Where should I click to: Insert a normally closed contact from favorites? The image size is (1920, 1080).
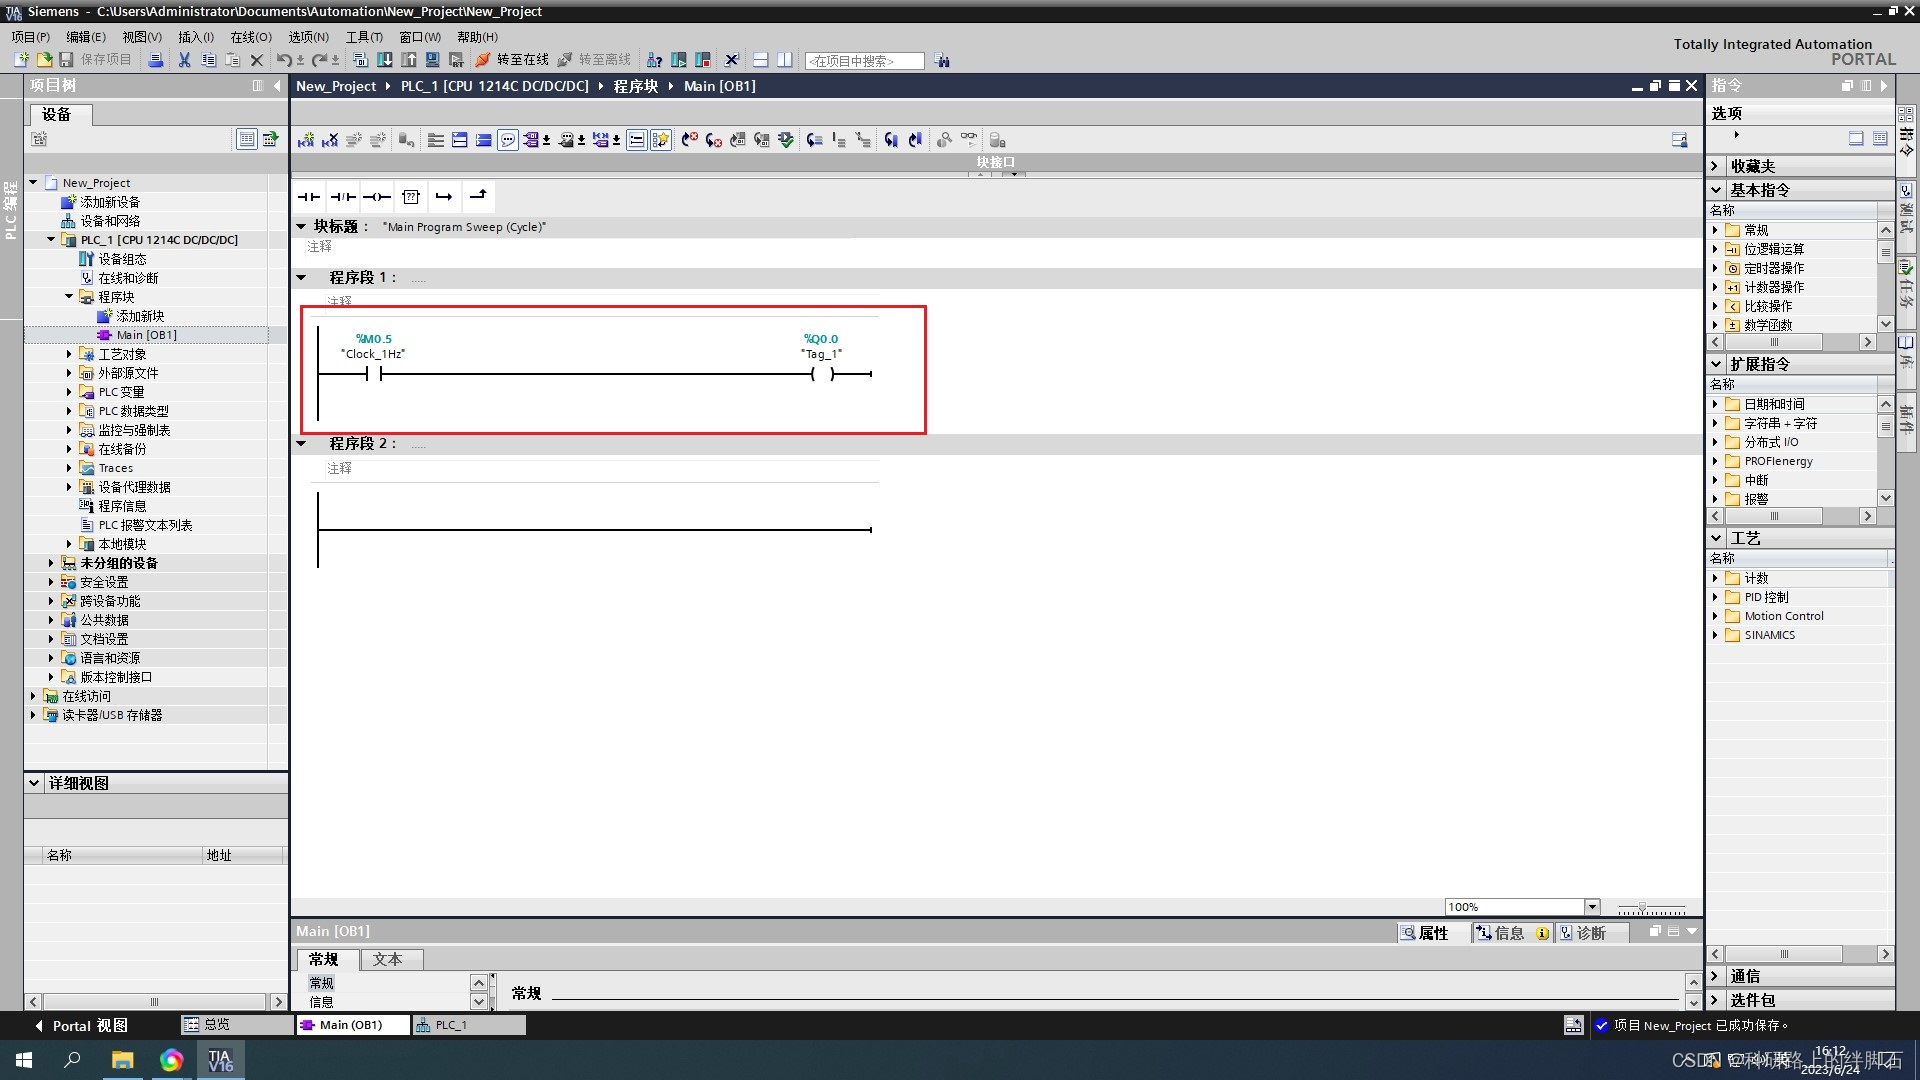343,197
